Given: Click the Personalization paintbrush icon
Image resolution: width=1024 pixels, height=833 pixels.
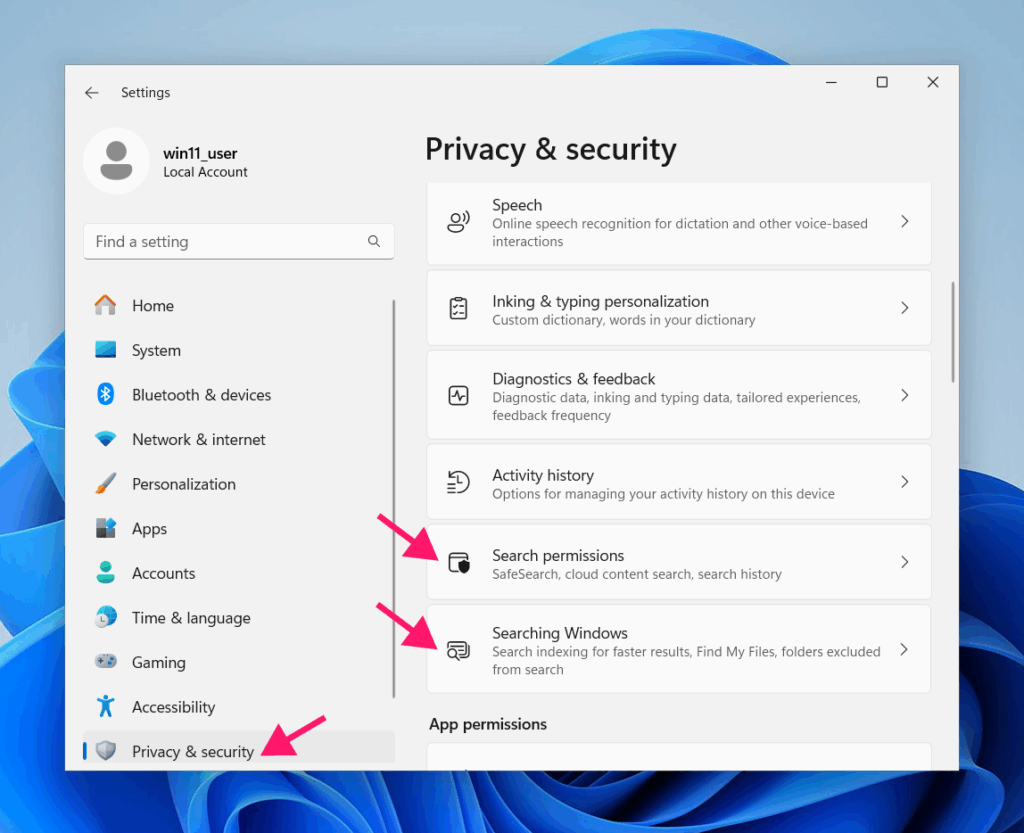Looking at the screenshot, I should [105, 484].
